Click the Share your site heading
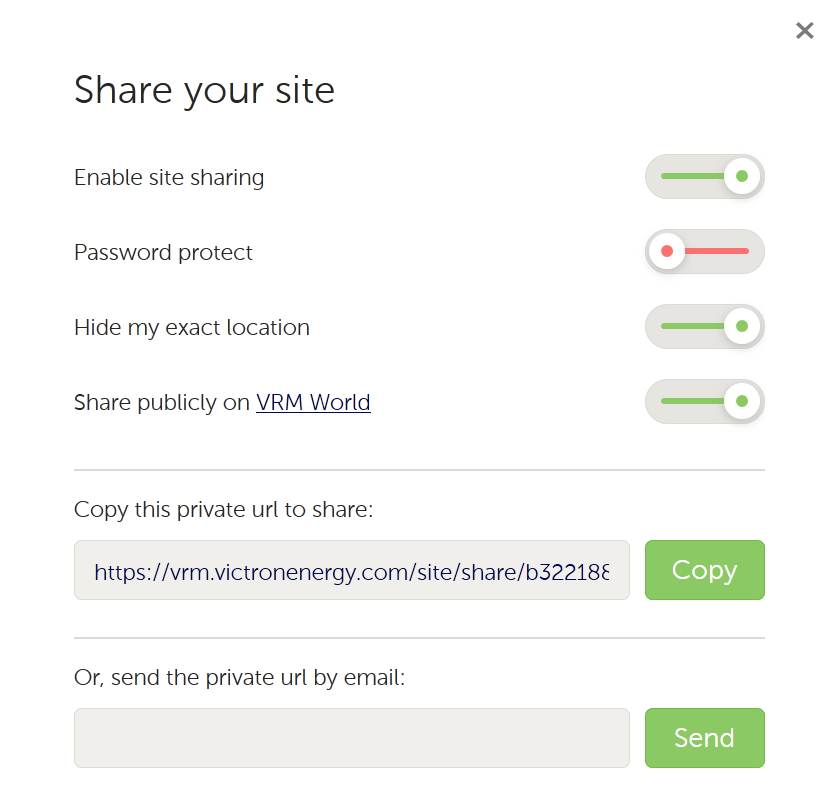The height and width of the screenshot is (801, 825). (x=204, y=90)
